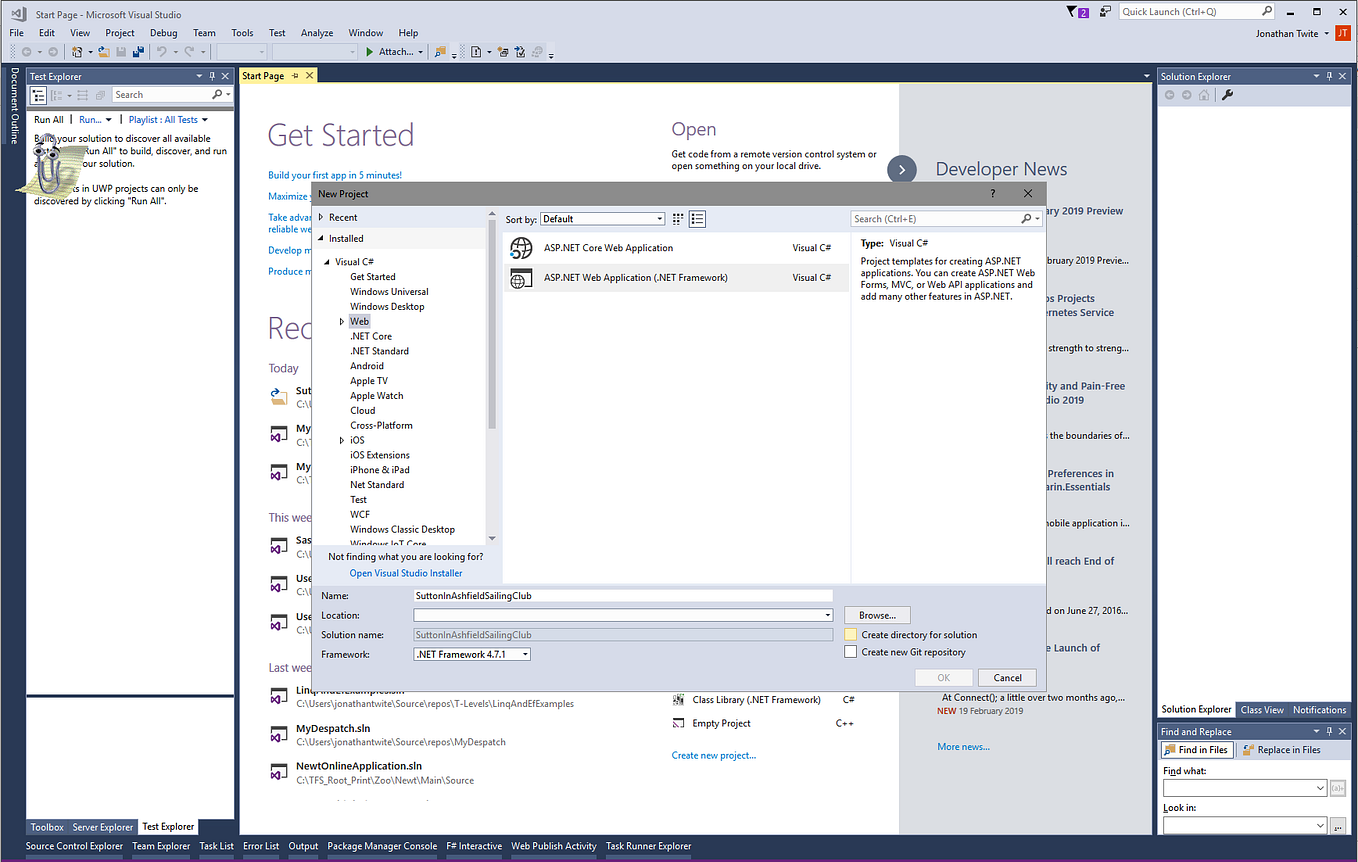The image size is (1358, 862).
Task: Click the Save toolbar icon
Action: pos(120,52)
